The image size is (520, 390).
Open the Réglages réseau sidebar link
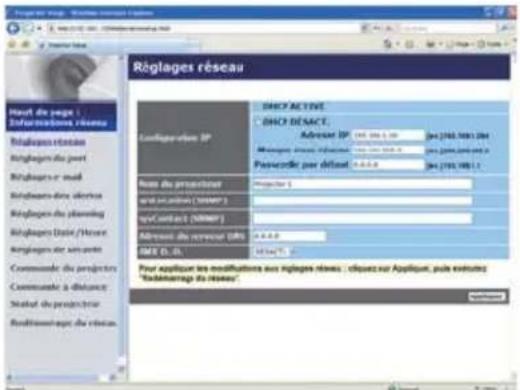coord(48,142)
